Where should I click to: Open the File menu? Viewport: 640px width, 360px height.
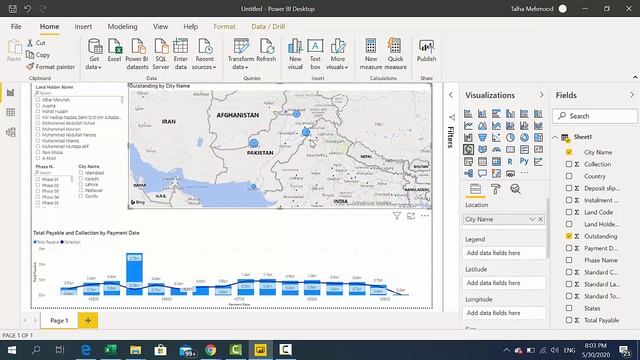click(x=16, y=27)
